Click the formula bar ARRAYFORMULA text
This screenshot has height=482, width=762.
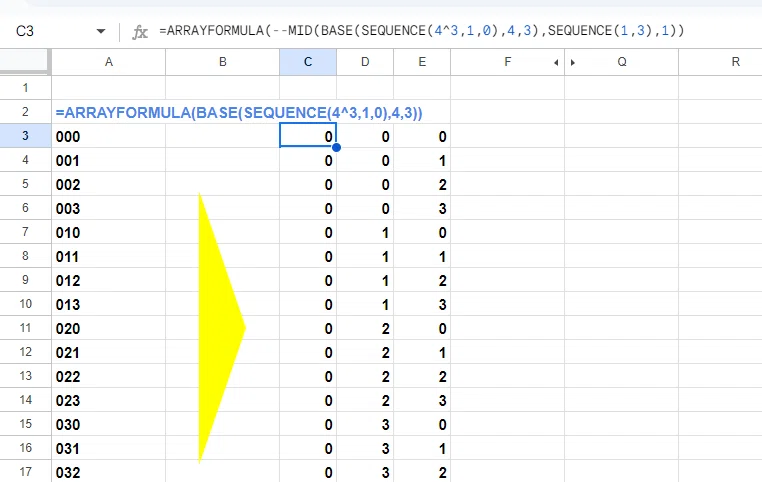pyautogui.click(x=421, y=31)
